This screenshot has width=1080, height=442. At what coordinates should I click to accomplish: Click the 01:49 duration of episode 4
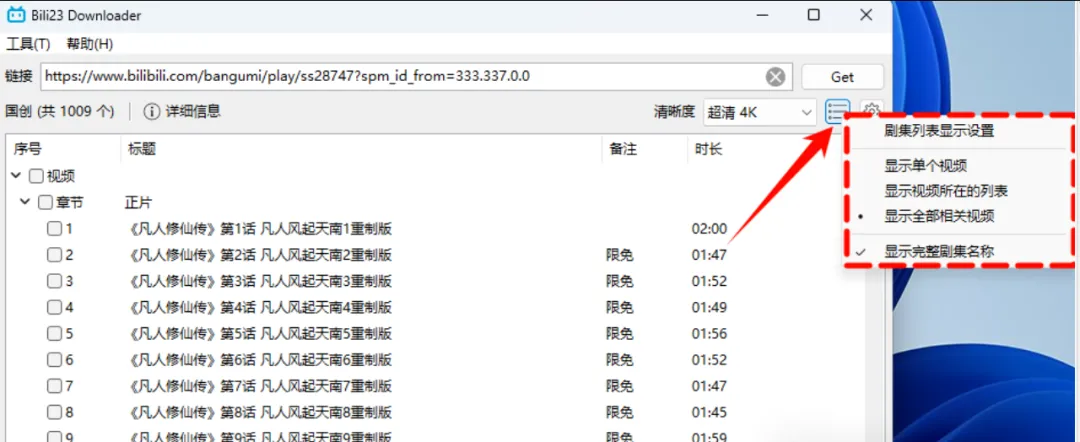click(709, 308)
